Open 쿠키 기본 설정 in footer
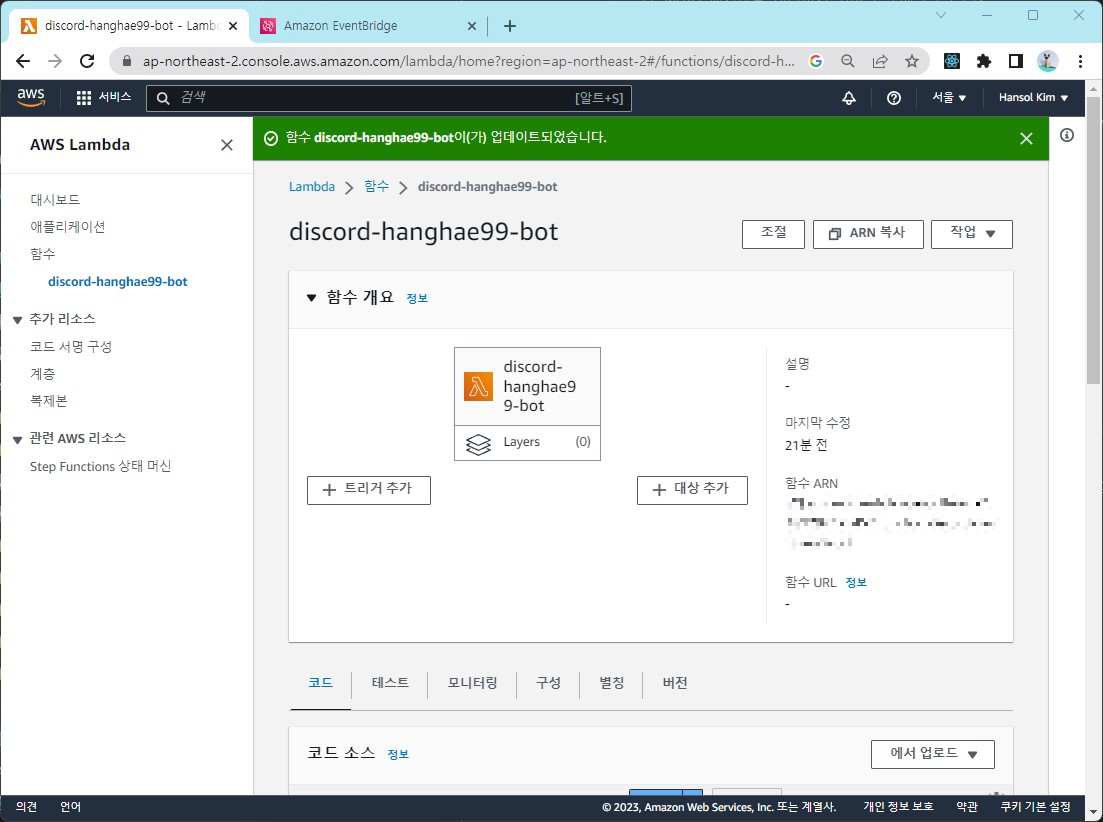This screenshot has height=822, width=1103. [x=1035, y=807]
